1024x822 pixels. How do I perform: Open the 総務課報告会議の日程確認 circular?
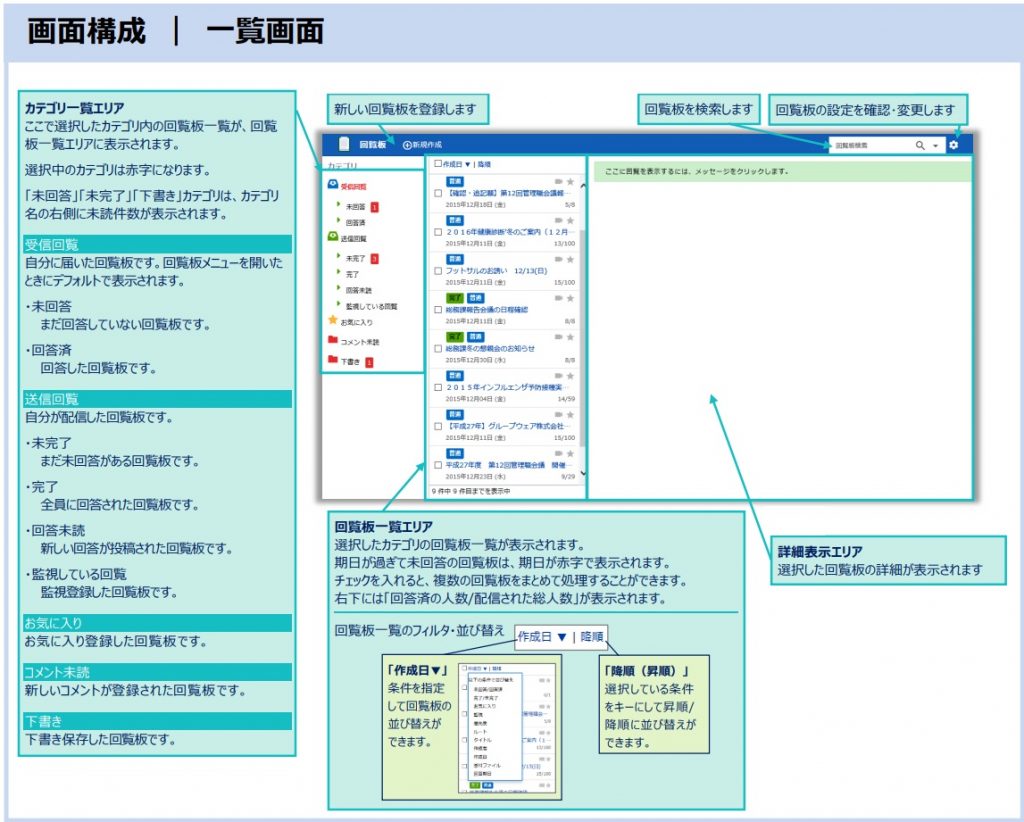[487, 309]
